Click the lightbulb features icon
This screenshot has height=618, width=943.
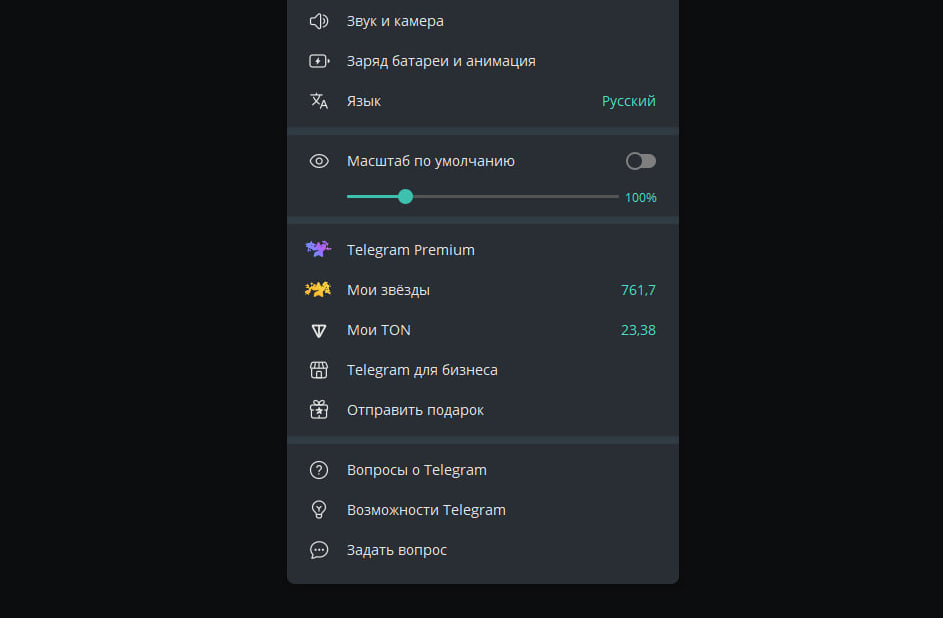coord(319,510)
